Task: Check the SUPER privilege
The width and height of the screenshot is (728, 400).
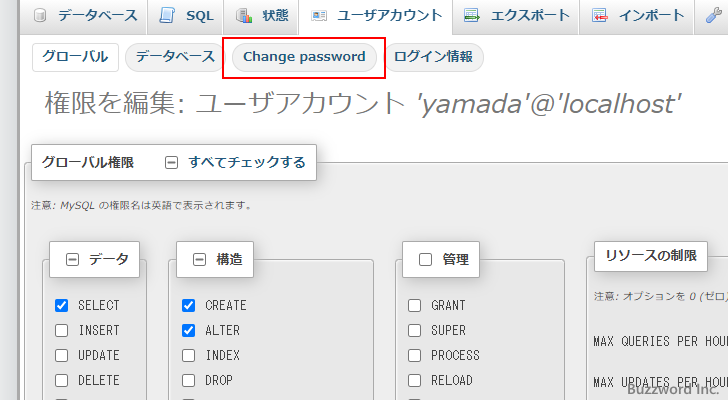Action: (415, 330)
